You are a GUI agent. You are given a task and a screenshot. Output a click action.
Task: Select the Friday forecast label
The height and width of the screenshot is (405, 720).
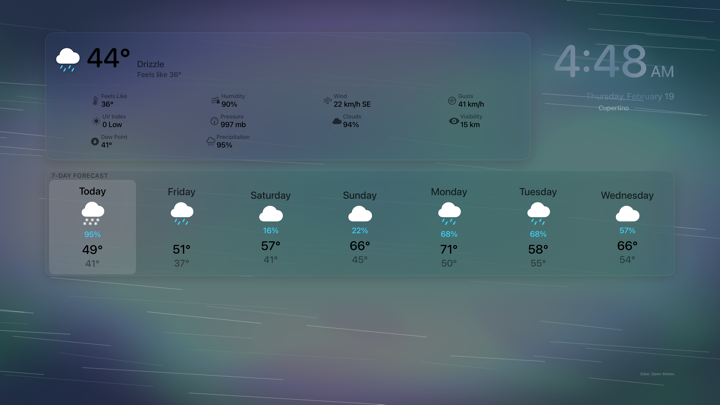(x=181, y=192)
